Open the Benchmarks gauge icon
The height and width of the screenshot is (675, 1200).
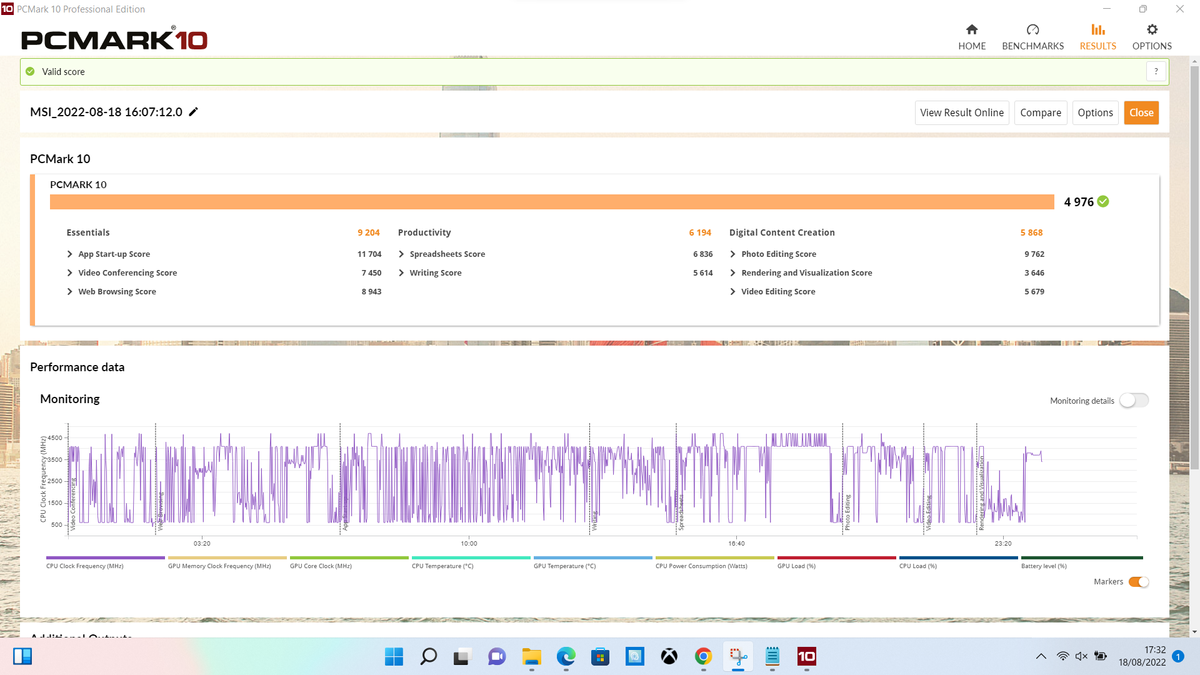1033,30
